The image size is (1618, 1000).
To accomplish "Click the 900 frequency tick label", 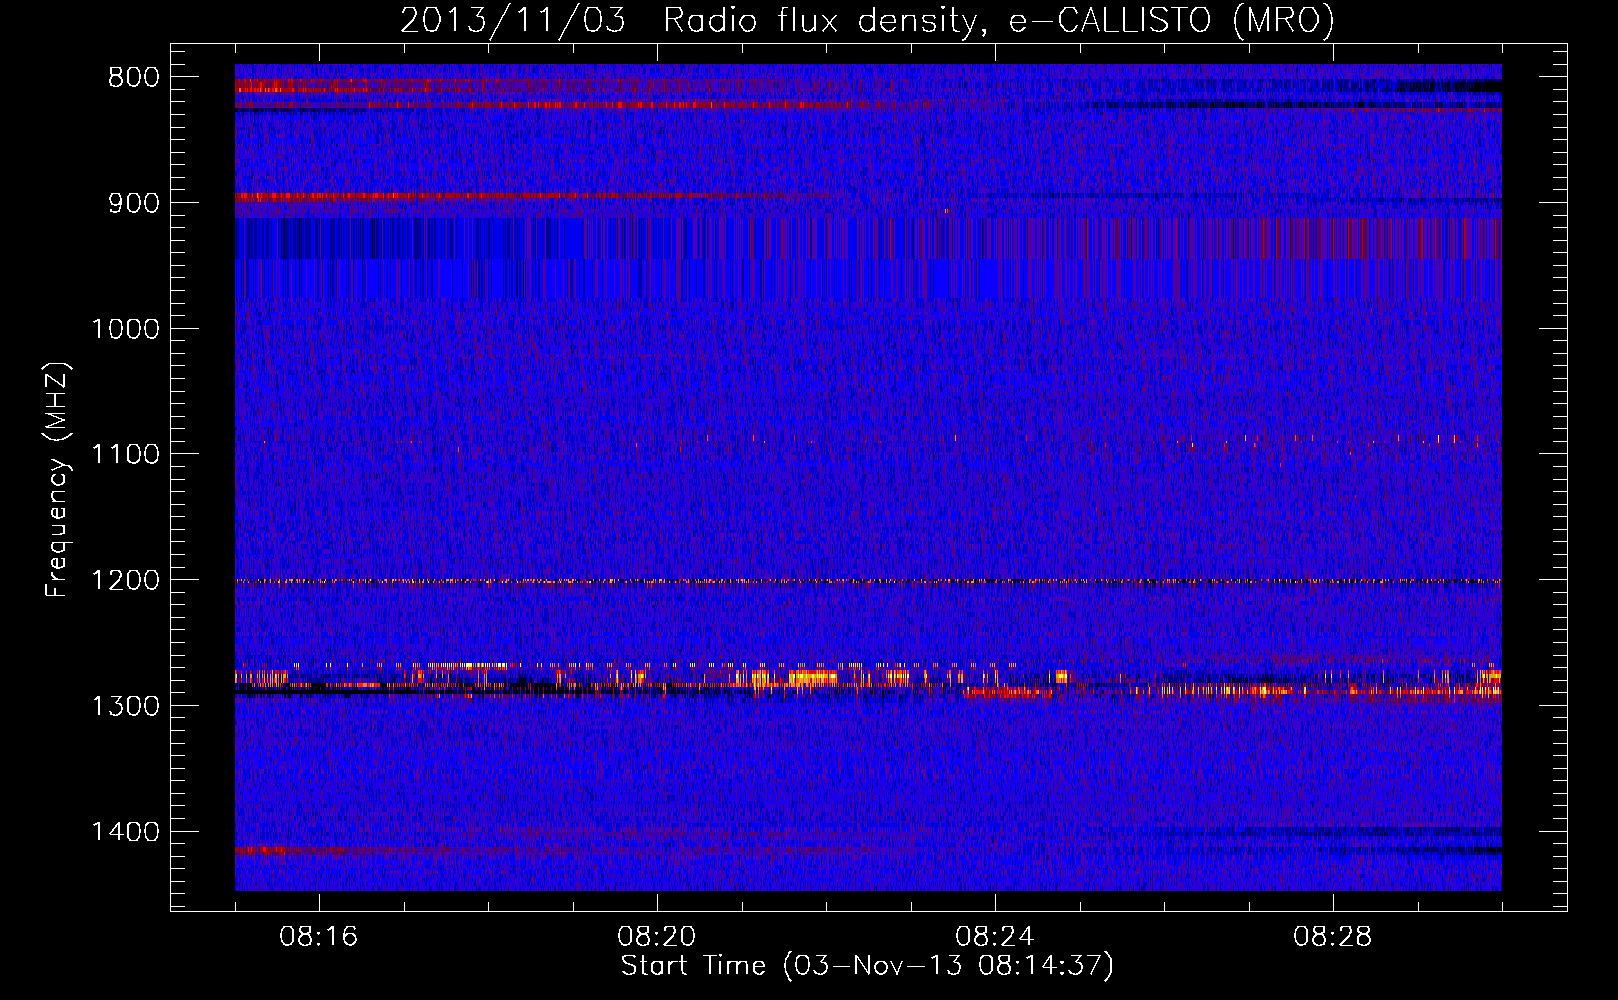I will 134,203.
